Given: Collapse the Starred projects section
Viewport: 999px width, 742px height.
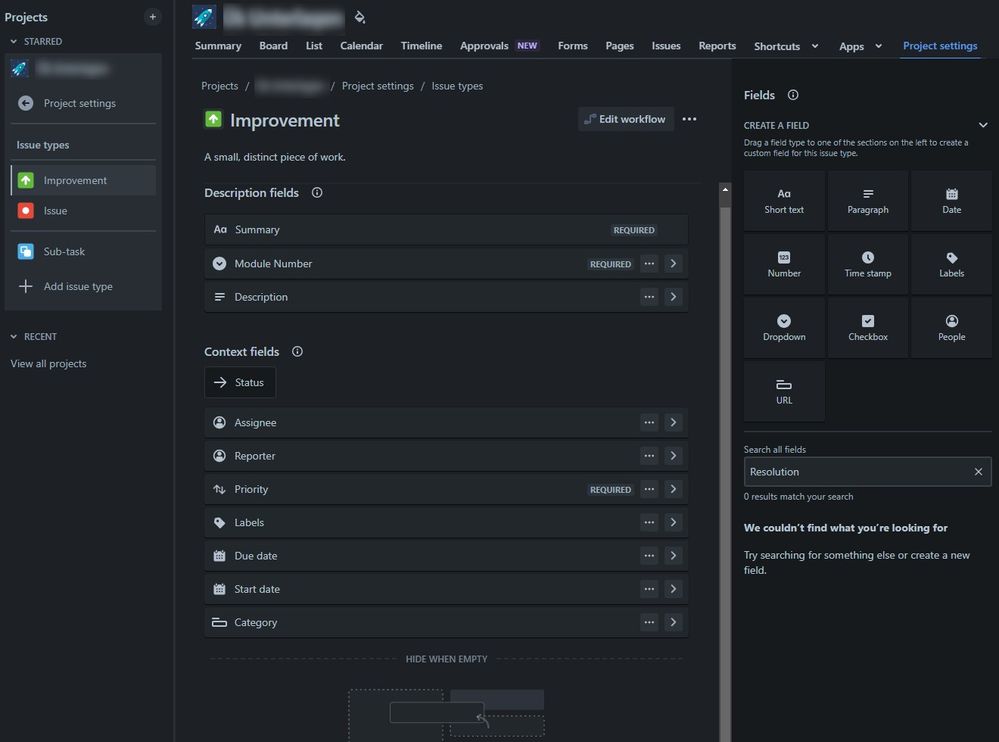Looking at the screenshot, I should tap(13, 41).
